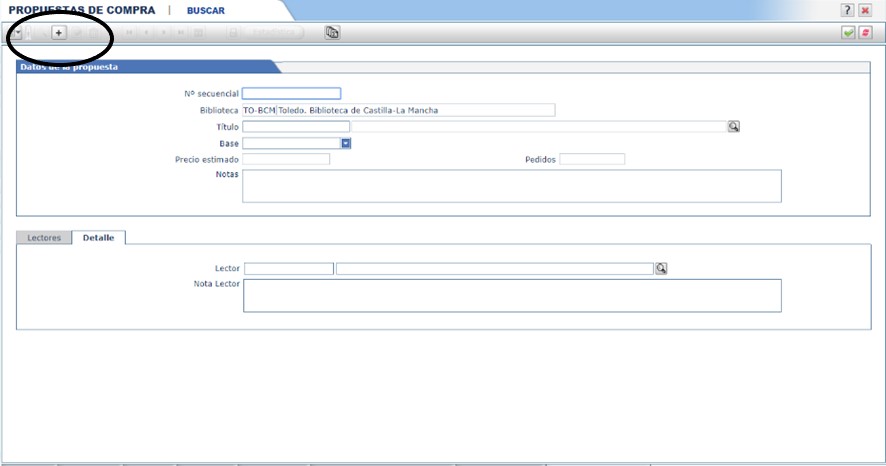The width and height of the screenshot is (886, 466).
Task: Select the Detalle tab
Action: [98, 238]
